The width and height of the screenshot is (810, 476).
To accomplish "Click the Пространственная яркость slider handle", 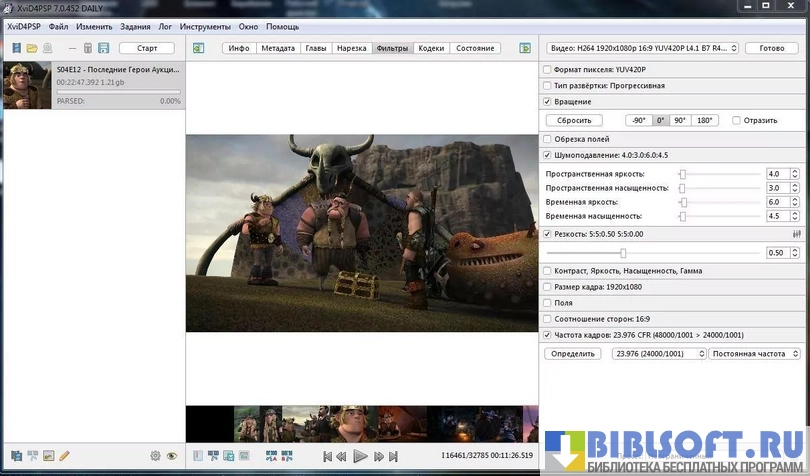I will (x=682, y=174).
